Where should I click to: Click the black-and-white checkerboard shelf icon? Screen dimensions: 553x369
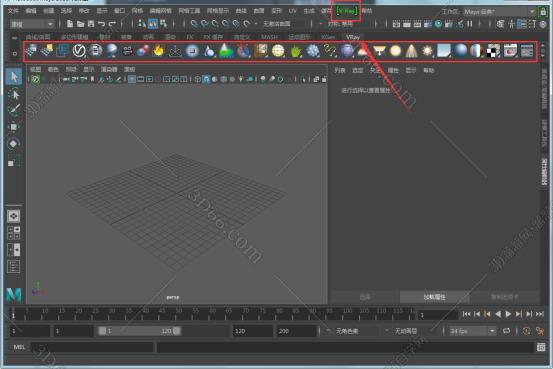point(493,52)
